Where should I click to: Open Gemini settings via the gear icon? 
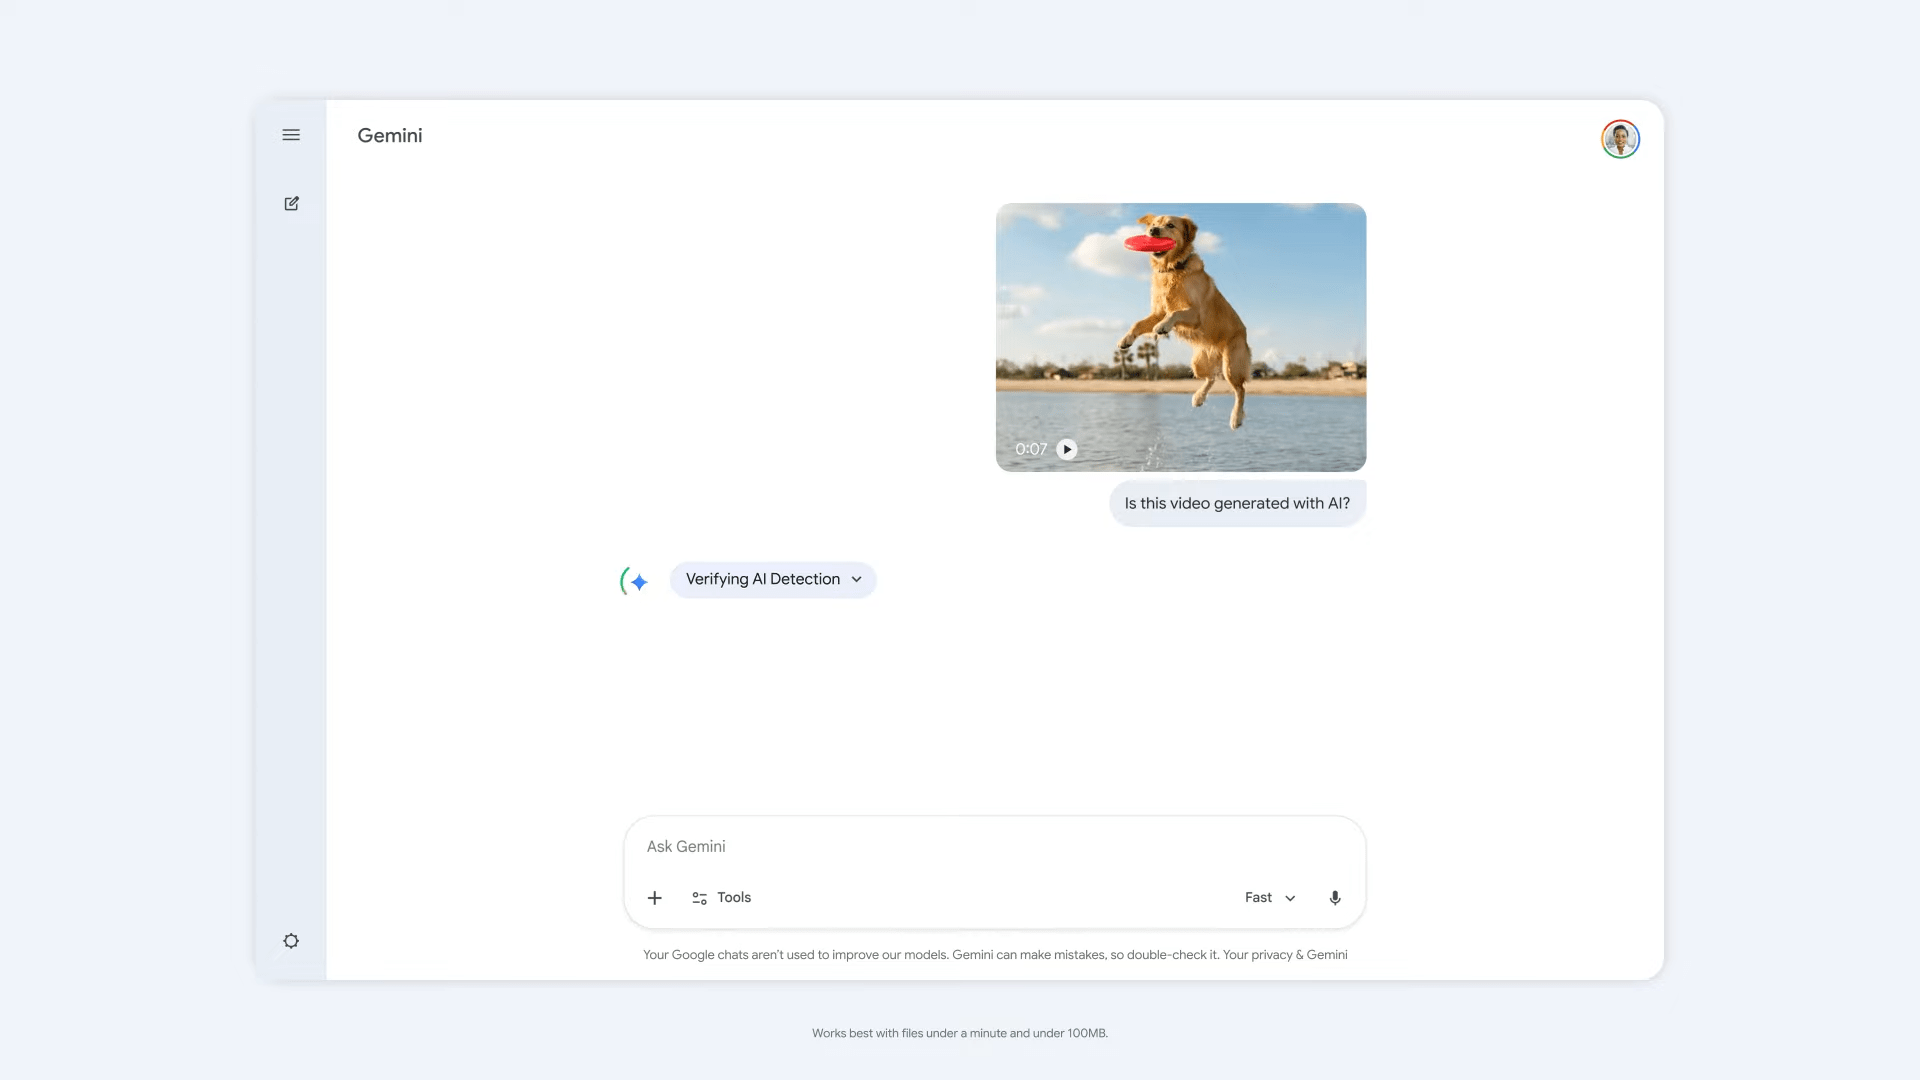291,940
